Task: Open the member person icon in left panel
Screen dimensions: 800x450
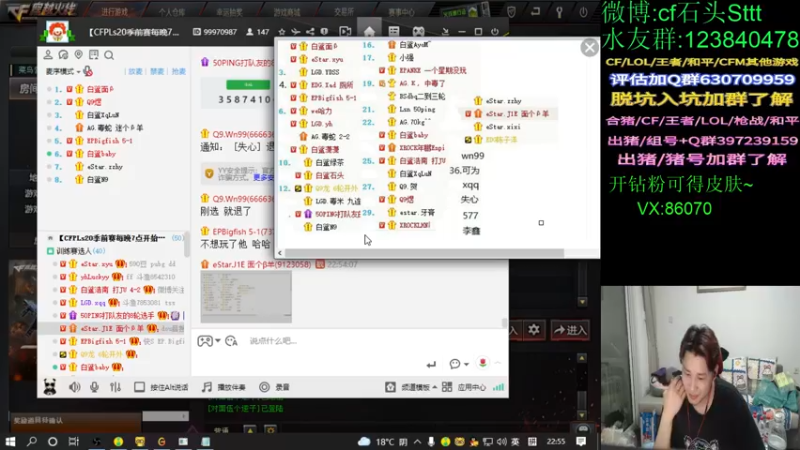Action: (48, 55)
